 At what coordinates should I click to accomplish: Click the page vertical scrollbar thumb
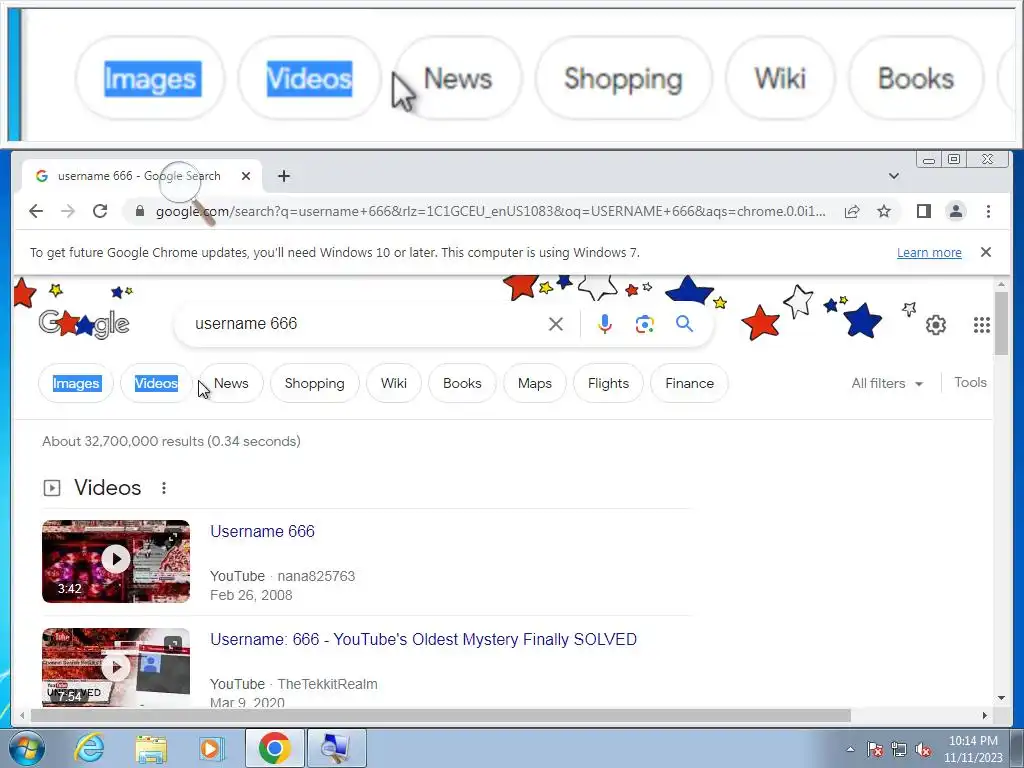pyautogui.click(x=1001, y=323)
